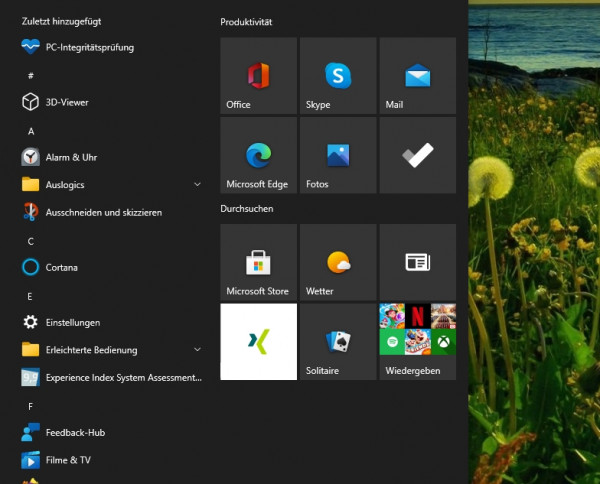The image size is (600, 484).
Task: Click the Spotify icon in Wiedergeben folder
Action: pos(392,342)
